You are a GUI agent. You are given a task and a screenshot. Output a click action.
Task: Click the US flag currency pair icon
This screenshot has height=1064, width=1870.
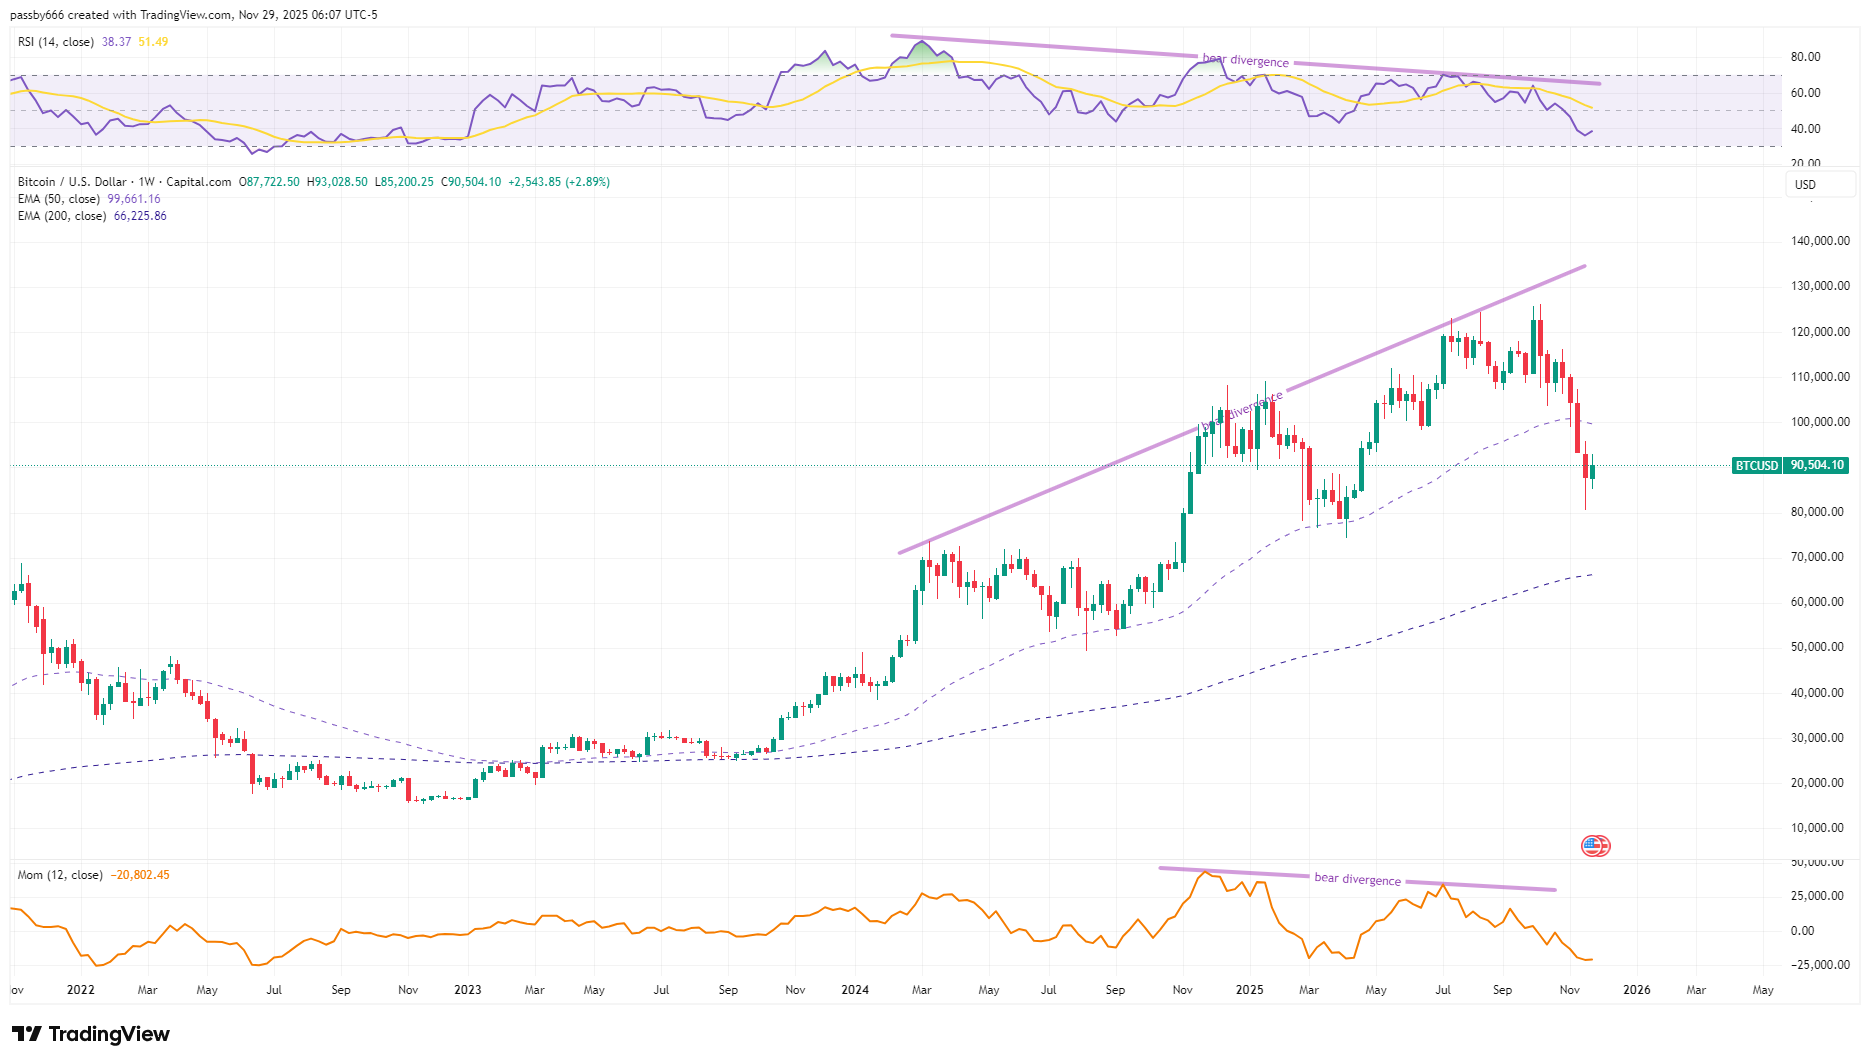(1597, 845)
